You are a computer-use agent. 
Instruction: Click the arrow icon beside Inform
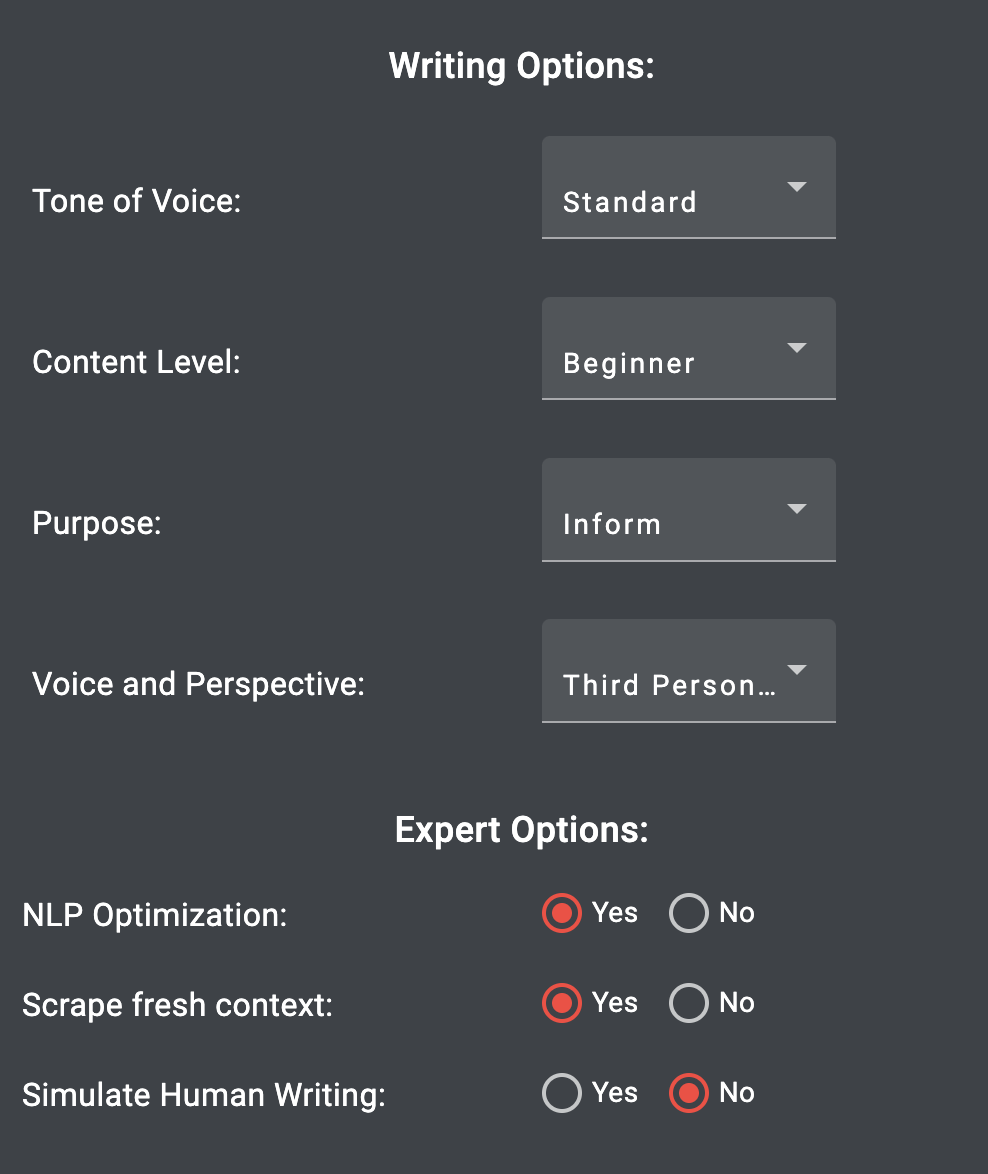pos(797,509)
